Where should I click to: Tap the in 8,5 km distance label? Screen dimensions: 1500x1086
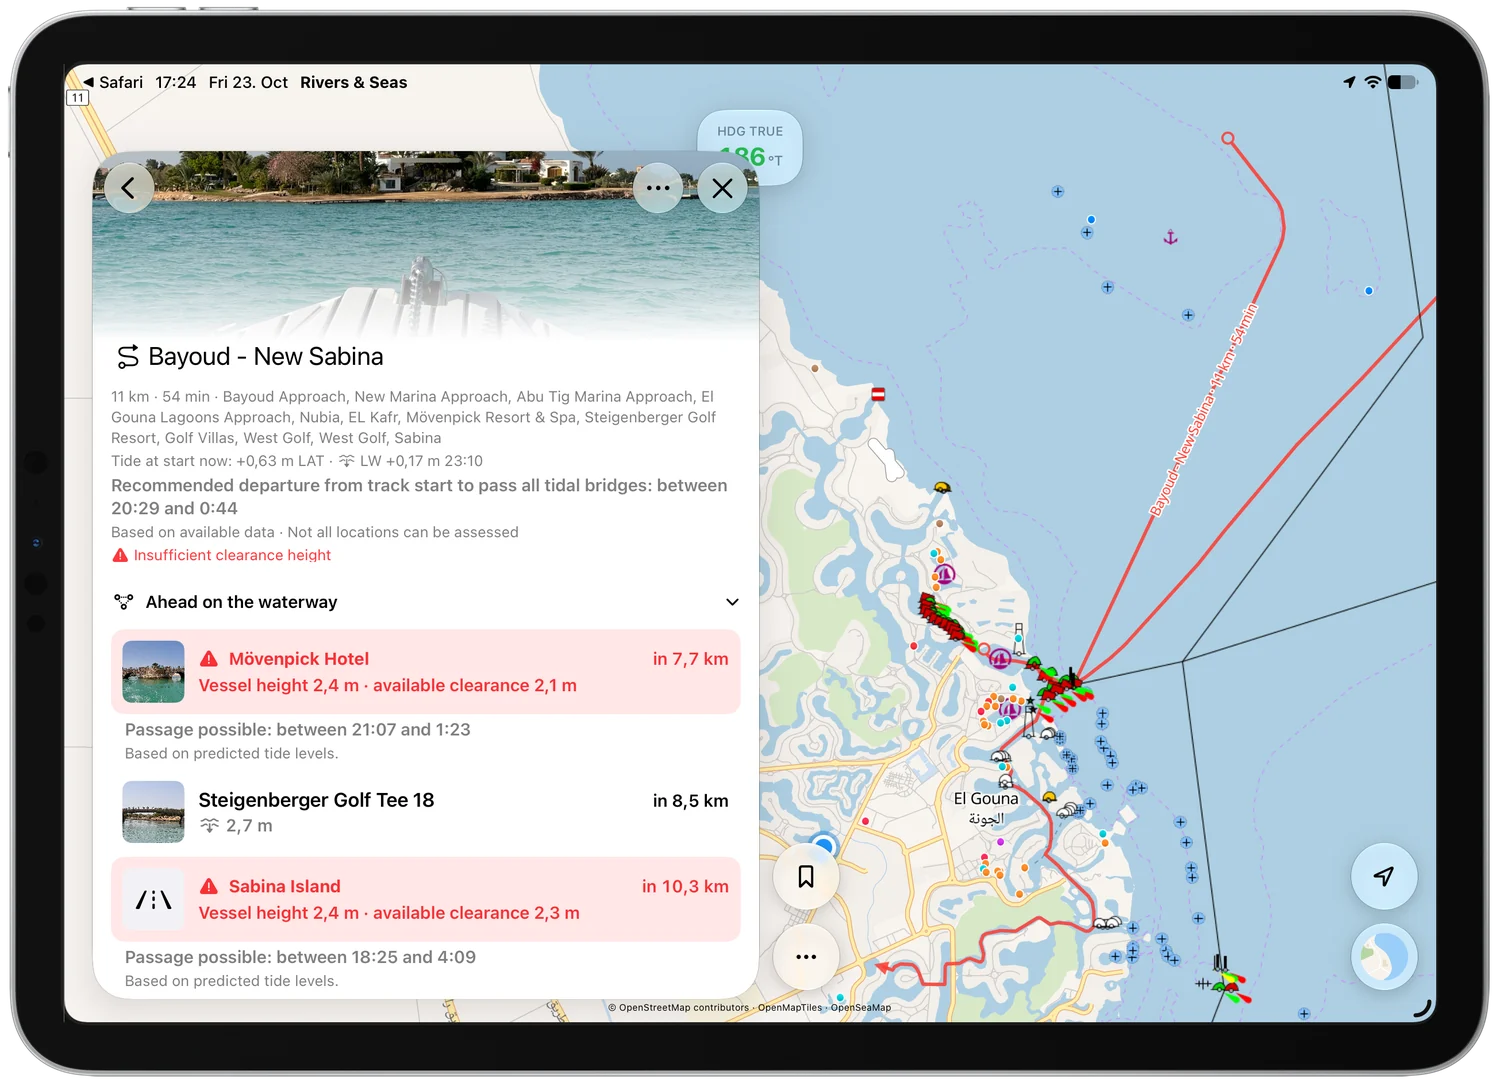(691, 801)
